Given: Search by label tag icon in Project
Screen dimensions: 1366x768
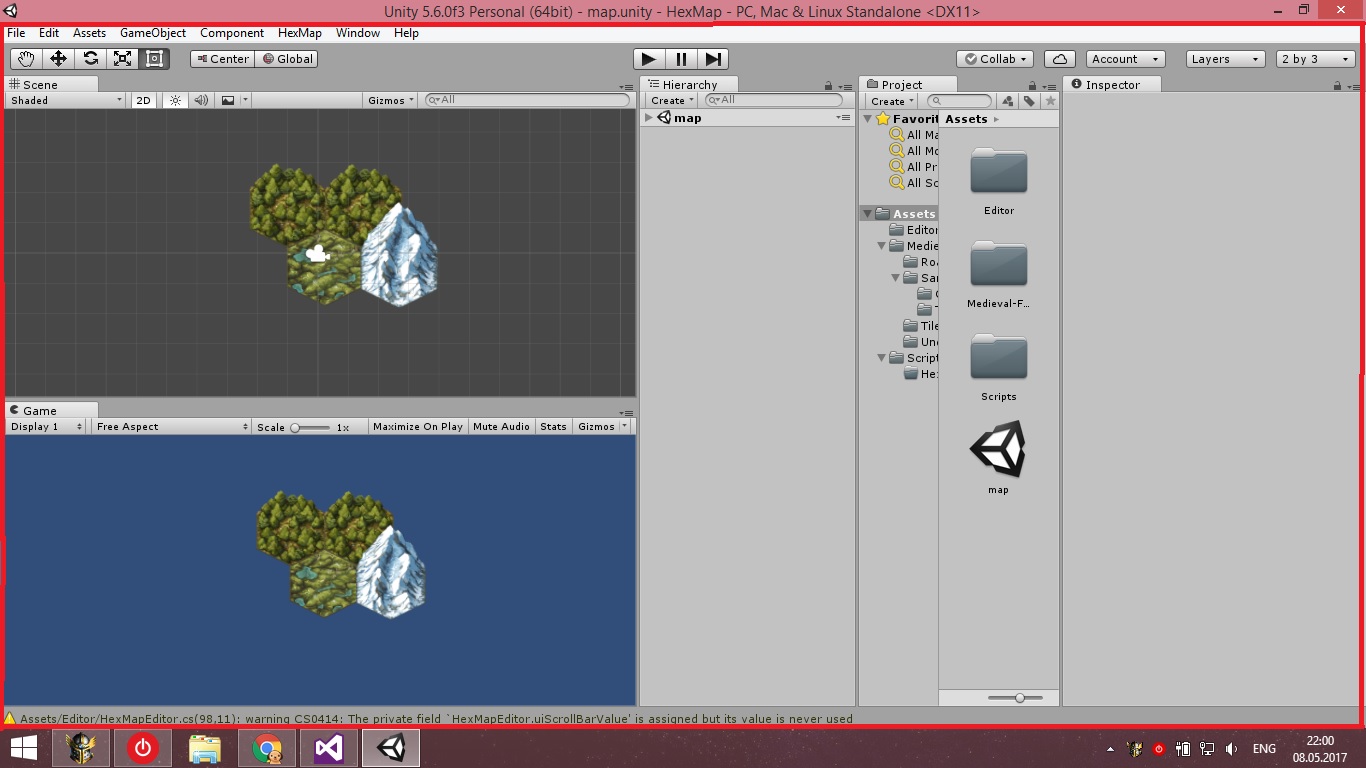Looking at the screenshot, I should pos(1029,101).
